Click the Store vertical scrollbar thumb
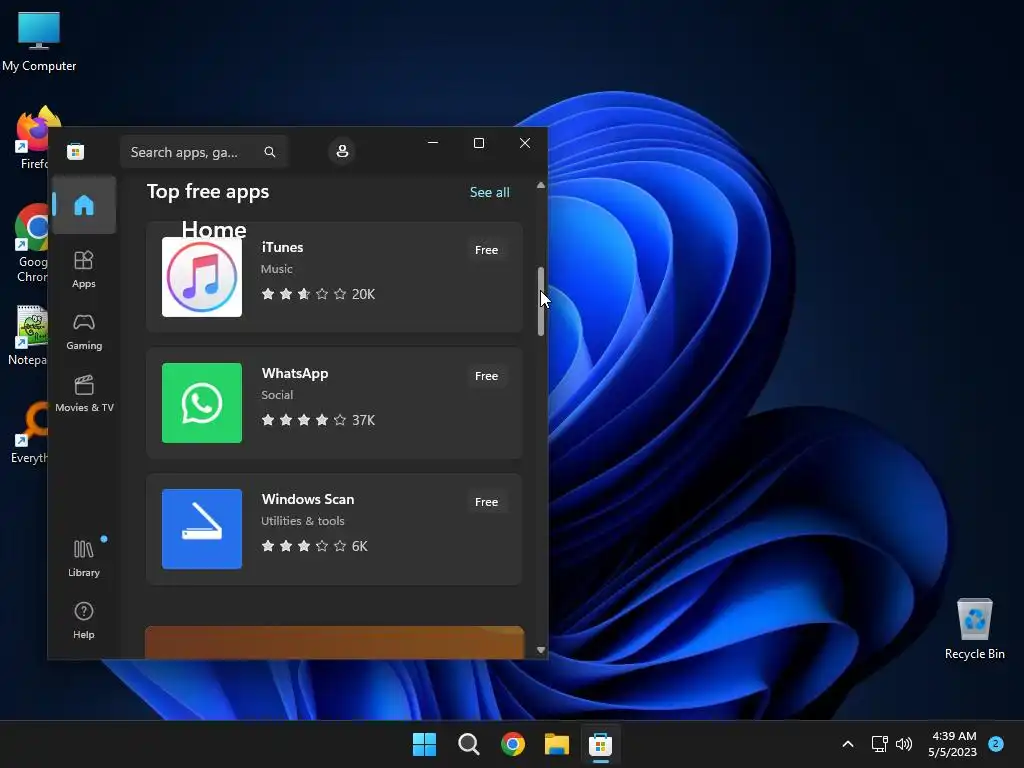Image resolution: width=1024 pixels, height=768 pixels. click(541, 301)
